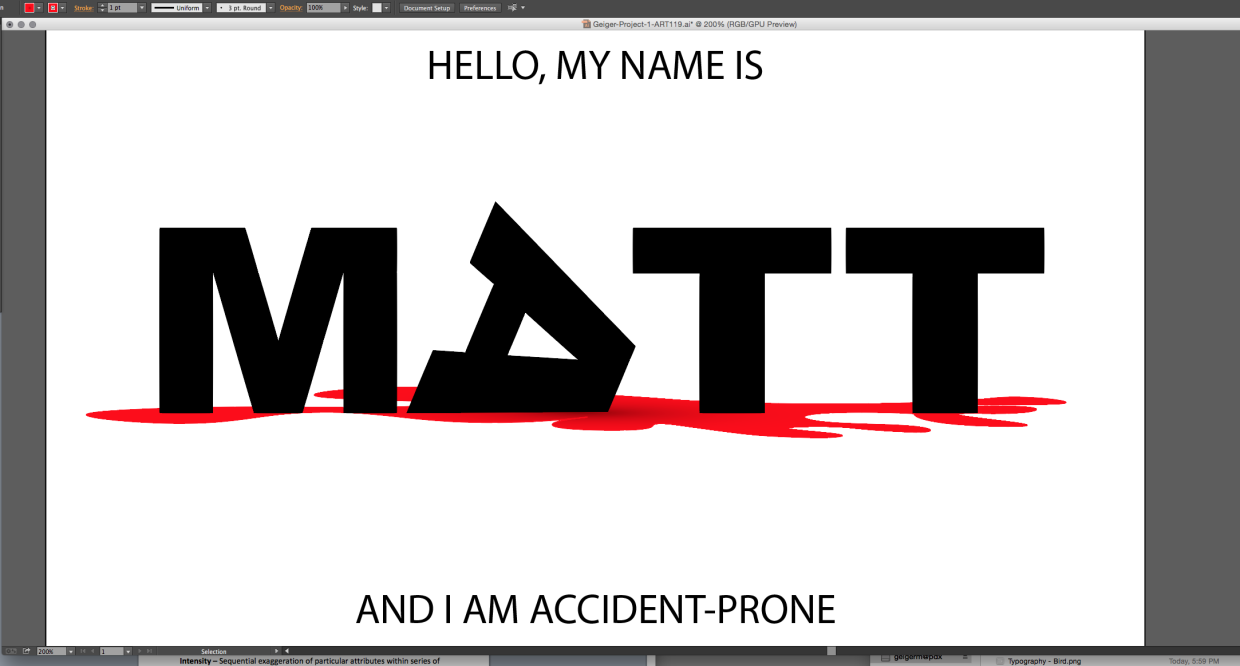Click the 200% zoom level field
Image resolution: width=1240 pixels, height=666 pixels.
click(51, 651)
